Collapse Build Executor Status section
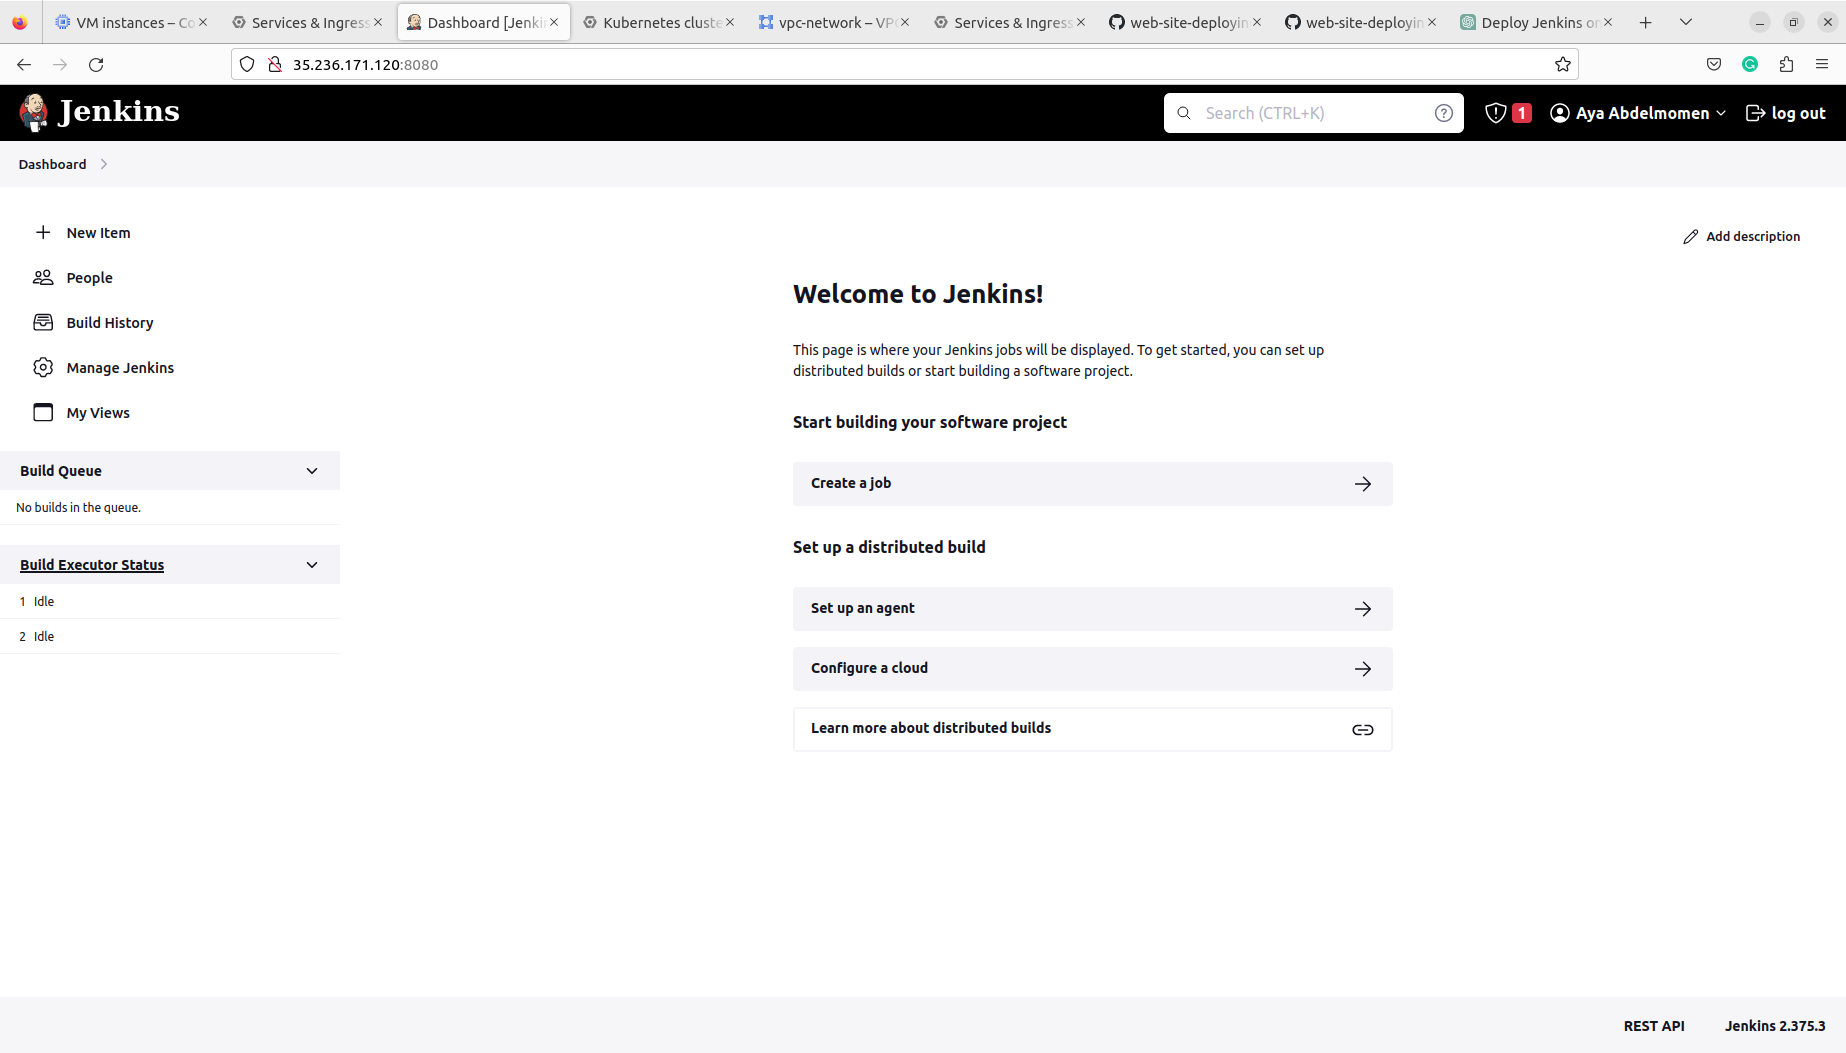This screenshot has height=1053, width=1846. (311, 564)
